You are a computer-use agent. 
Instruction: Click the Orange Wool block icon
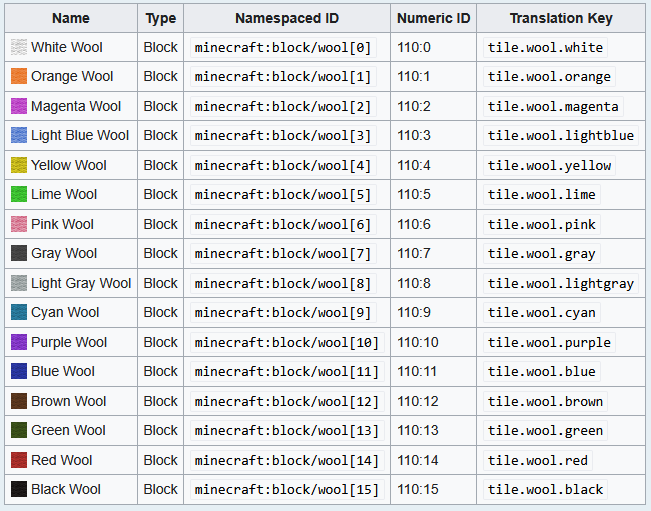[x=19, y=77]
